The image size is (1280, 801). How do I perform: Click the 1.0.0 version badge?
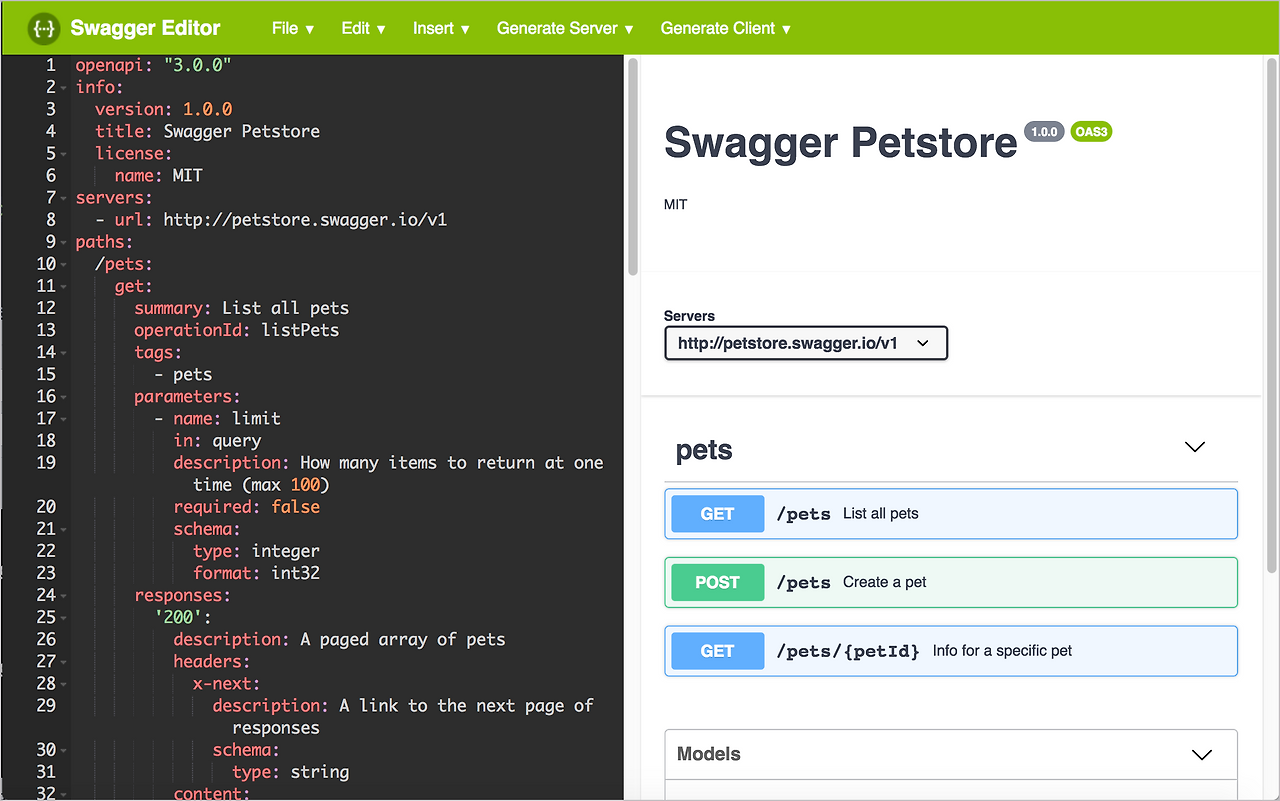pos(1044,131)
